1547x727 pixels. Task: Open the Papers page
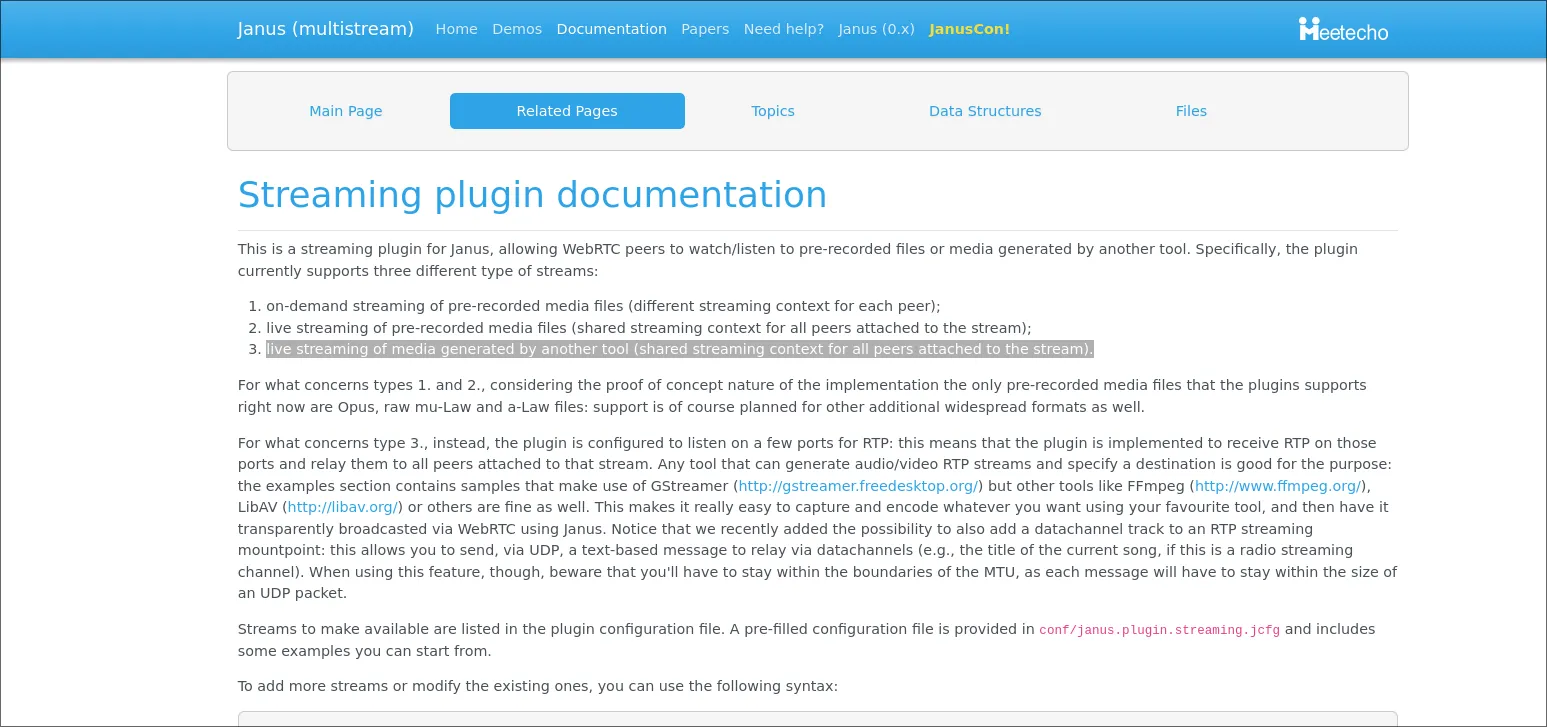705,29
